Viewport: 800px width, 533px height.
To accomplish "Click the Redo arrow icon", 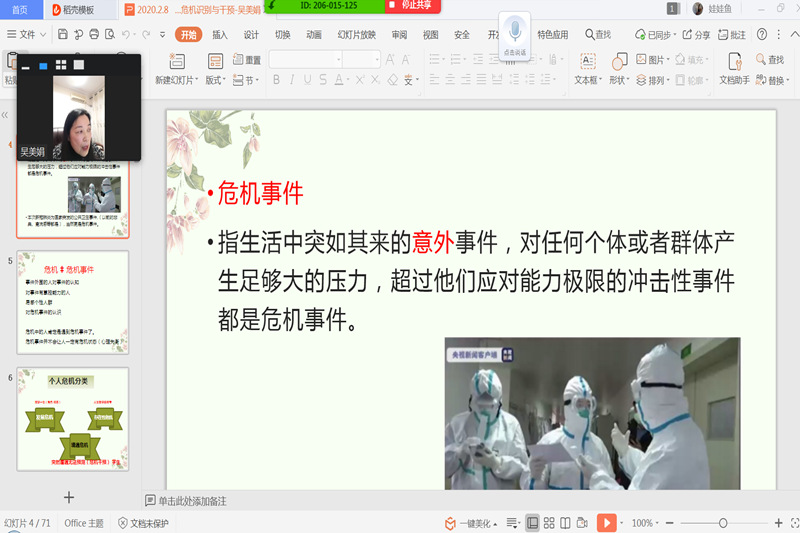I will point(146,34).
